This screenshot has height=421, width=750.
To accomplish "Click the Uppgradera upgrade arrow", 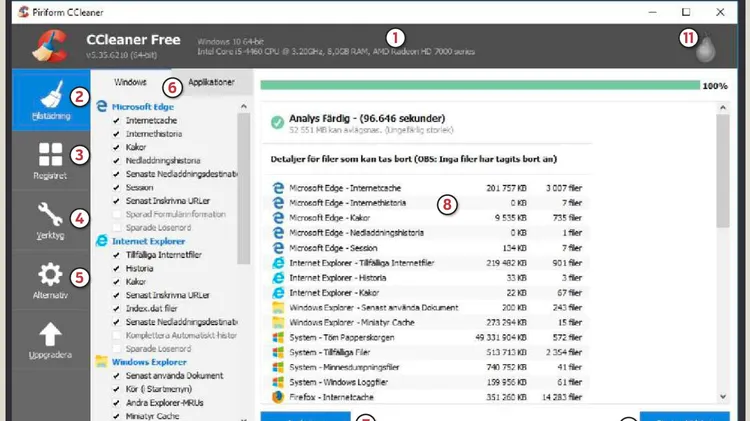I will click(x=50, y=334).
